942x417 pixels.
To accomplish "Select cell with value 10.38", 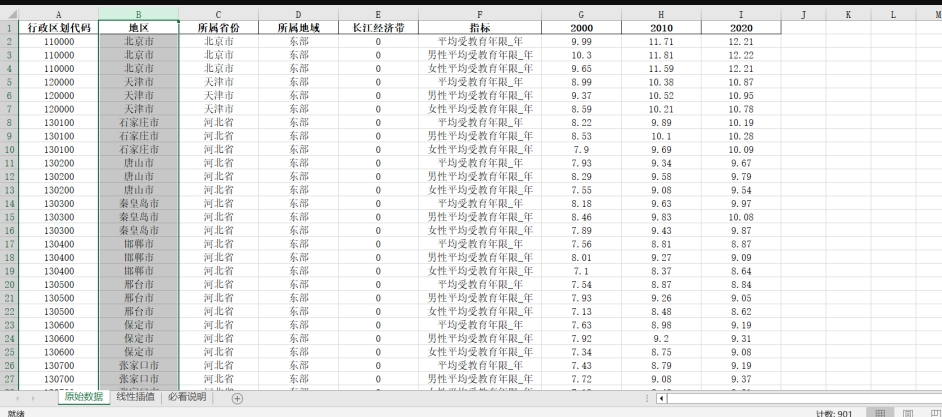I will click(661, 82).
